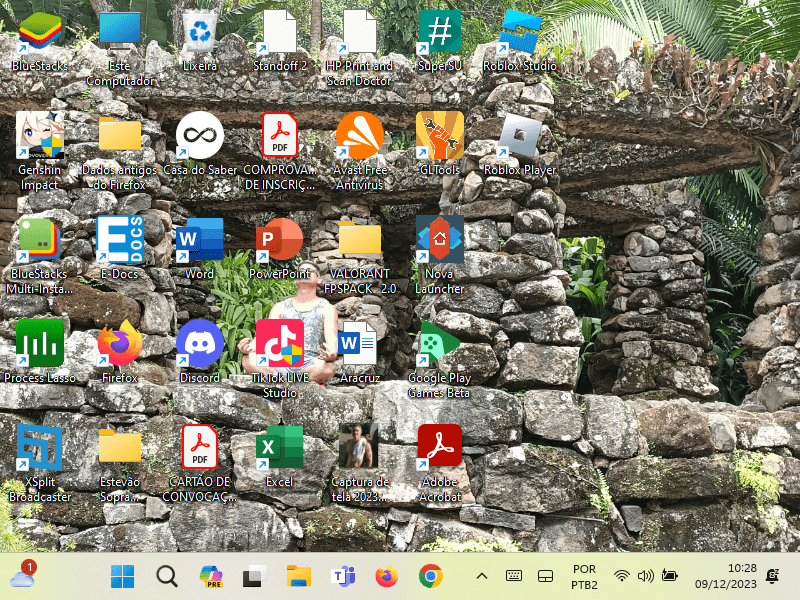Open File Explorer from the taskbar

pos(298,577)
